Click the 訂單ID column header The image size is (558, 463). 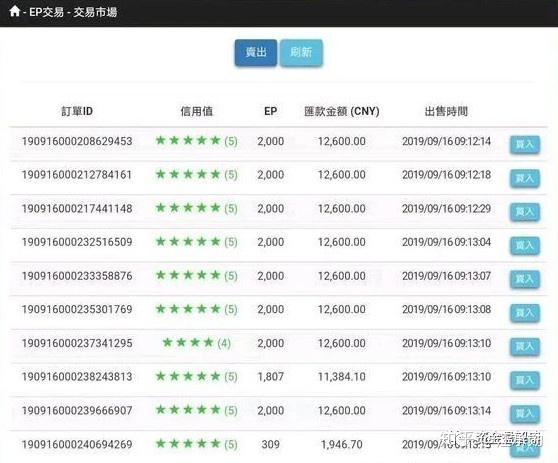pyautogui.click(x=77, y=111)
